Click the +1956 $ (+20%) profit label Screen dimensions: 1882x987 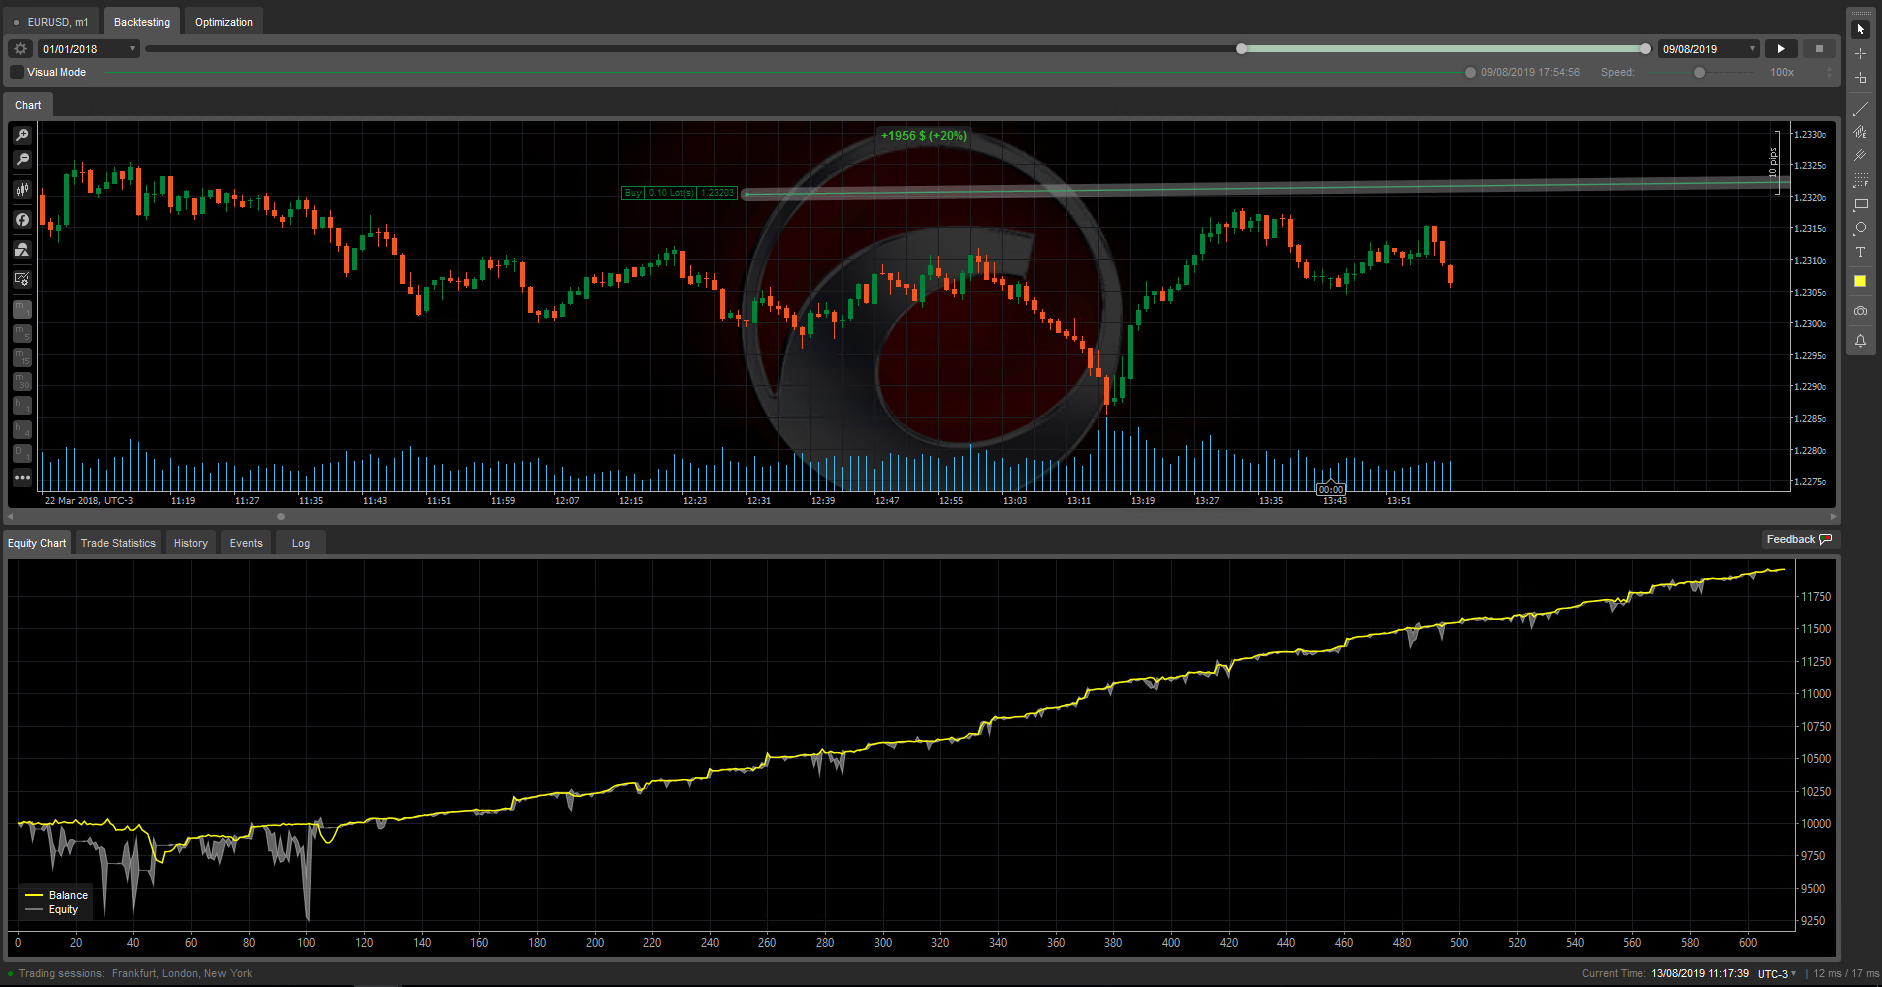[924, 136]
